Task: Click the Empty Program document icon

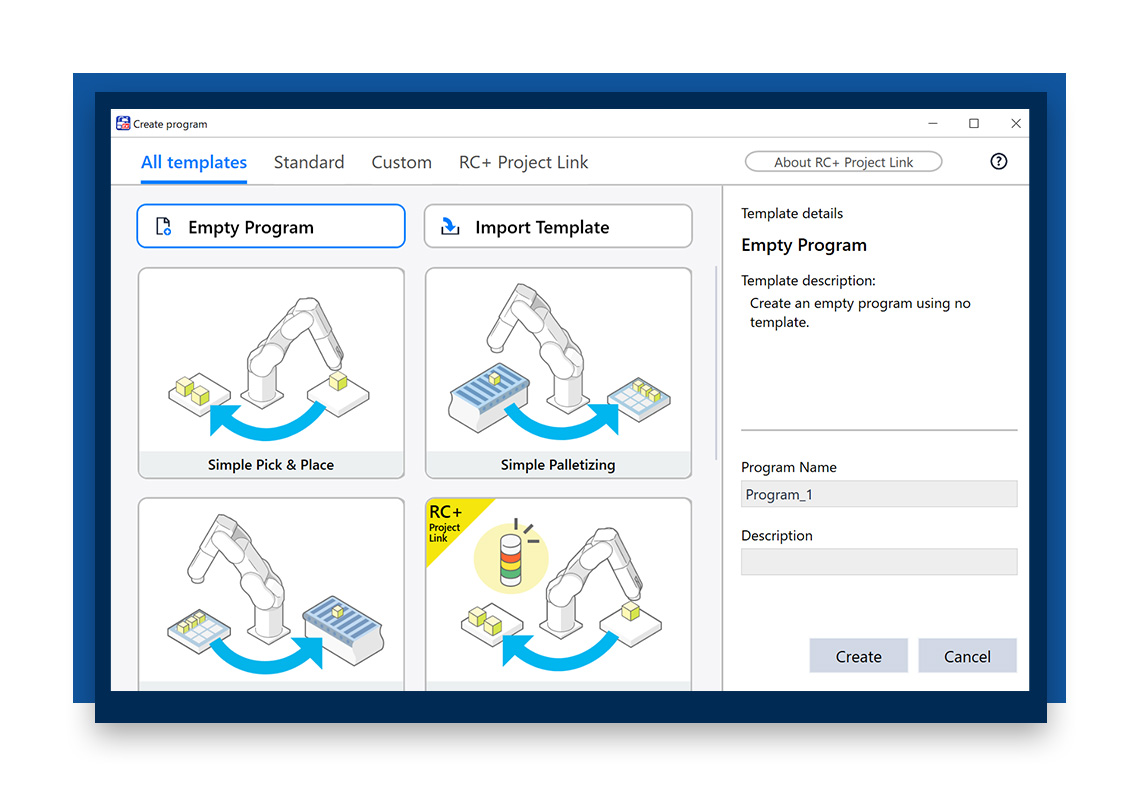Action: [x=163, y=226]
